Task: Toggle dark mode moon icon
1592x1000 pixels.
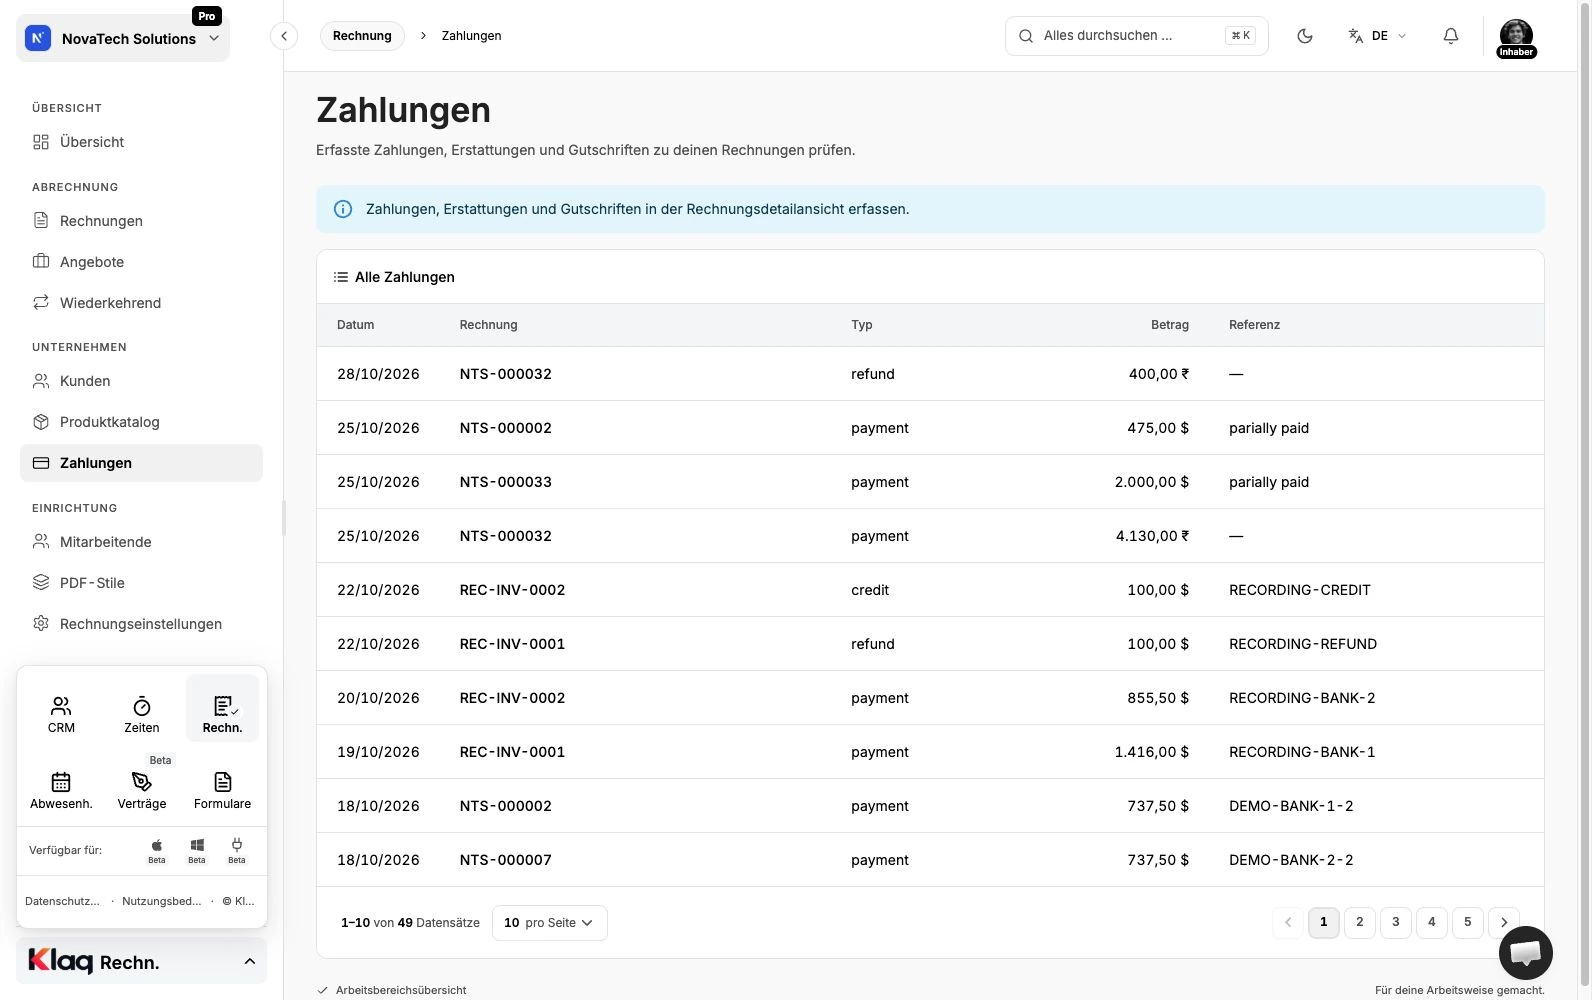Action: 1304,36
